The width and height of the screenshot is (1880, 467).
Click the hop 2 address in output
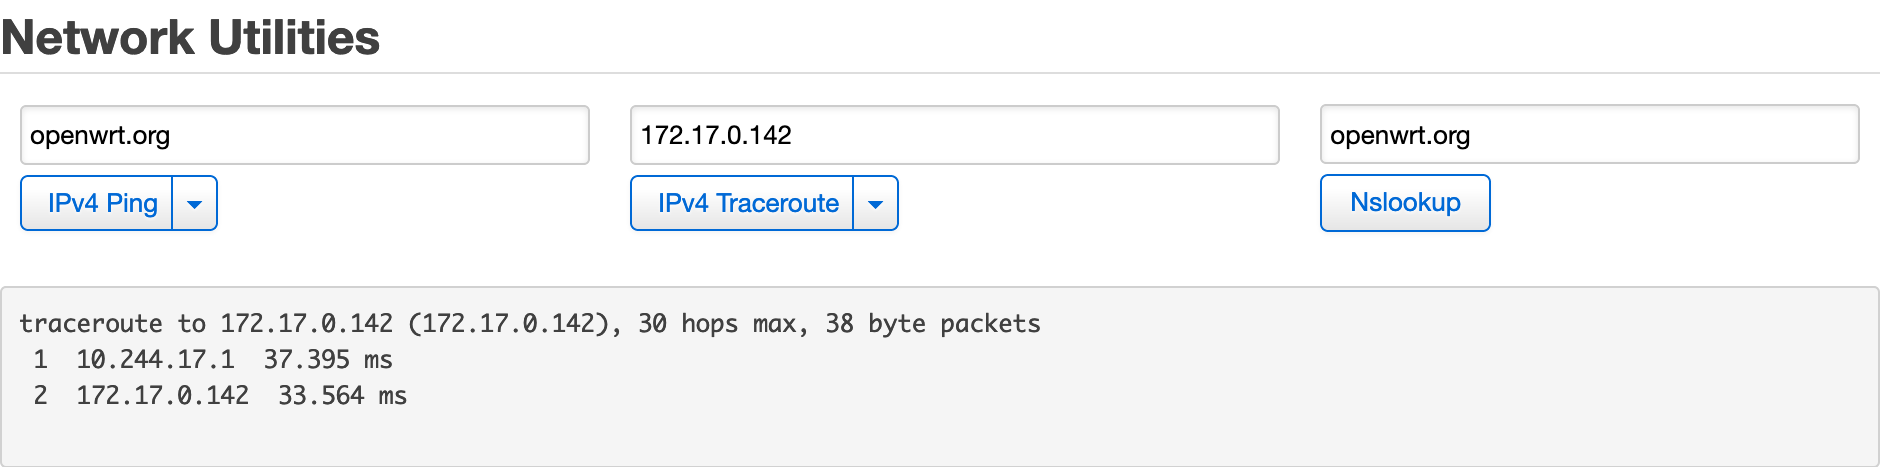pyautogui.click(x=162, y=395)
